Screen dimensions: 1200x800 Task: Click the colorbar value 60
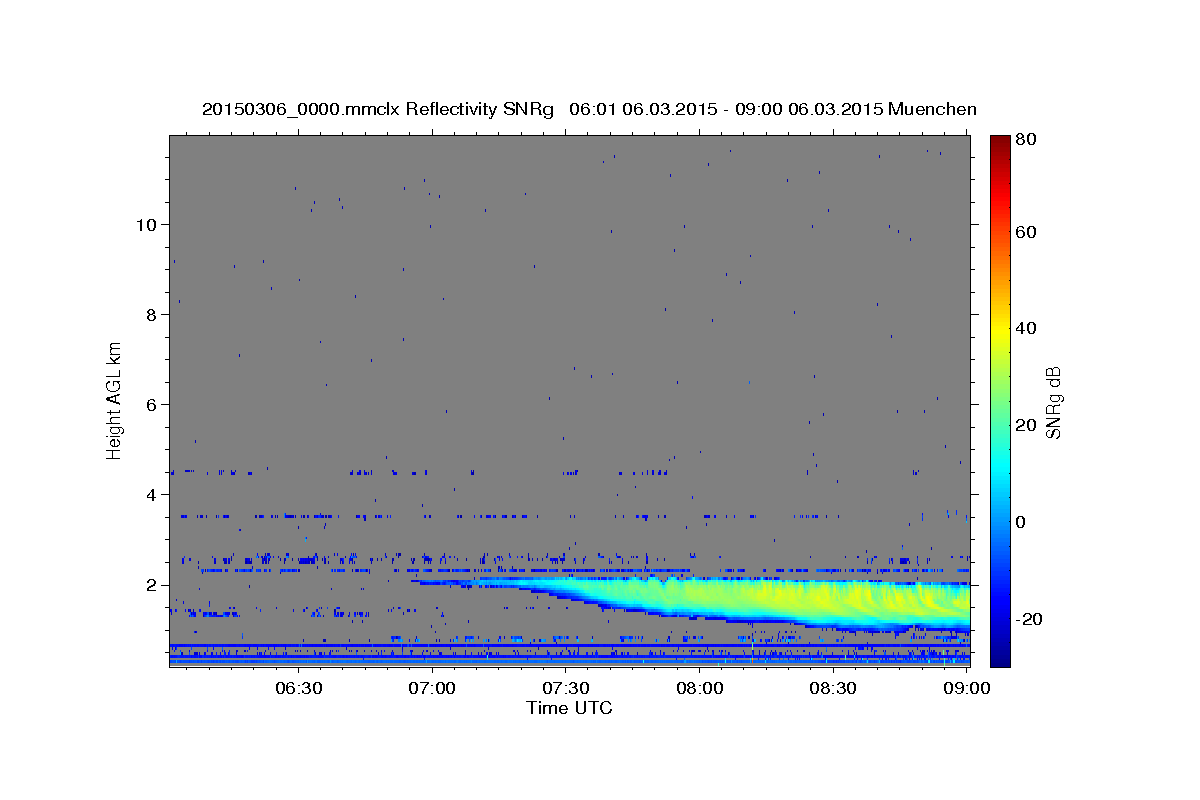point(1027,232)
